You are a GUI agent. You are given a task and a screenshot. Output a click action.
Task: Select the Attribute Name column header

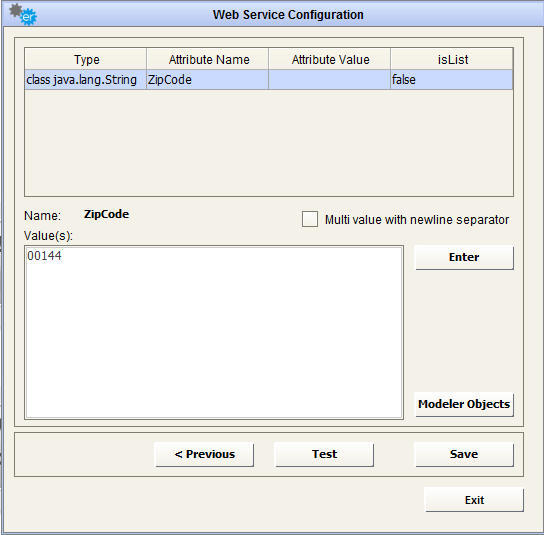pyautogui.click(x=208, y=59)
